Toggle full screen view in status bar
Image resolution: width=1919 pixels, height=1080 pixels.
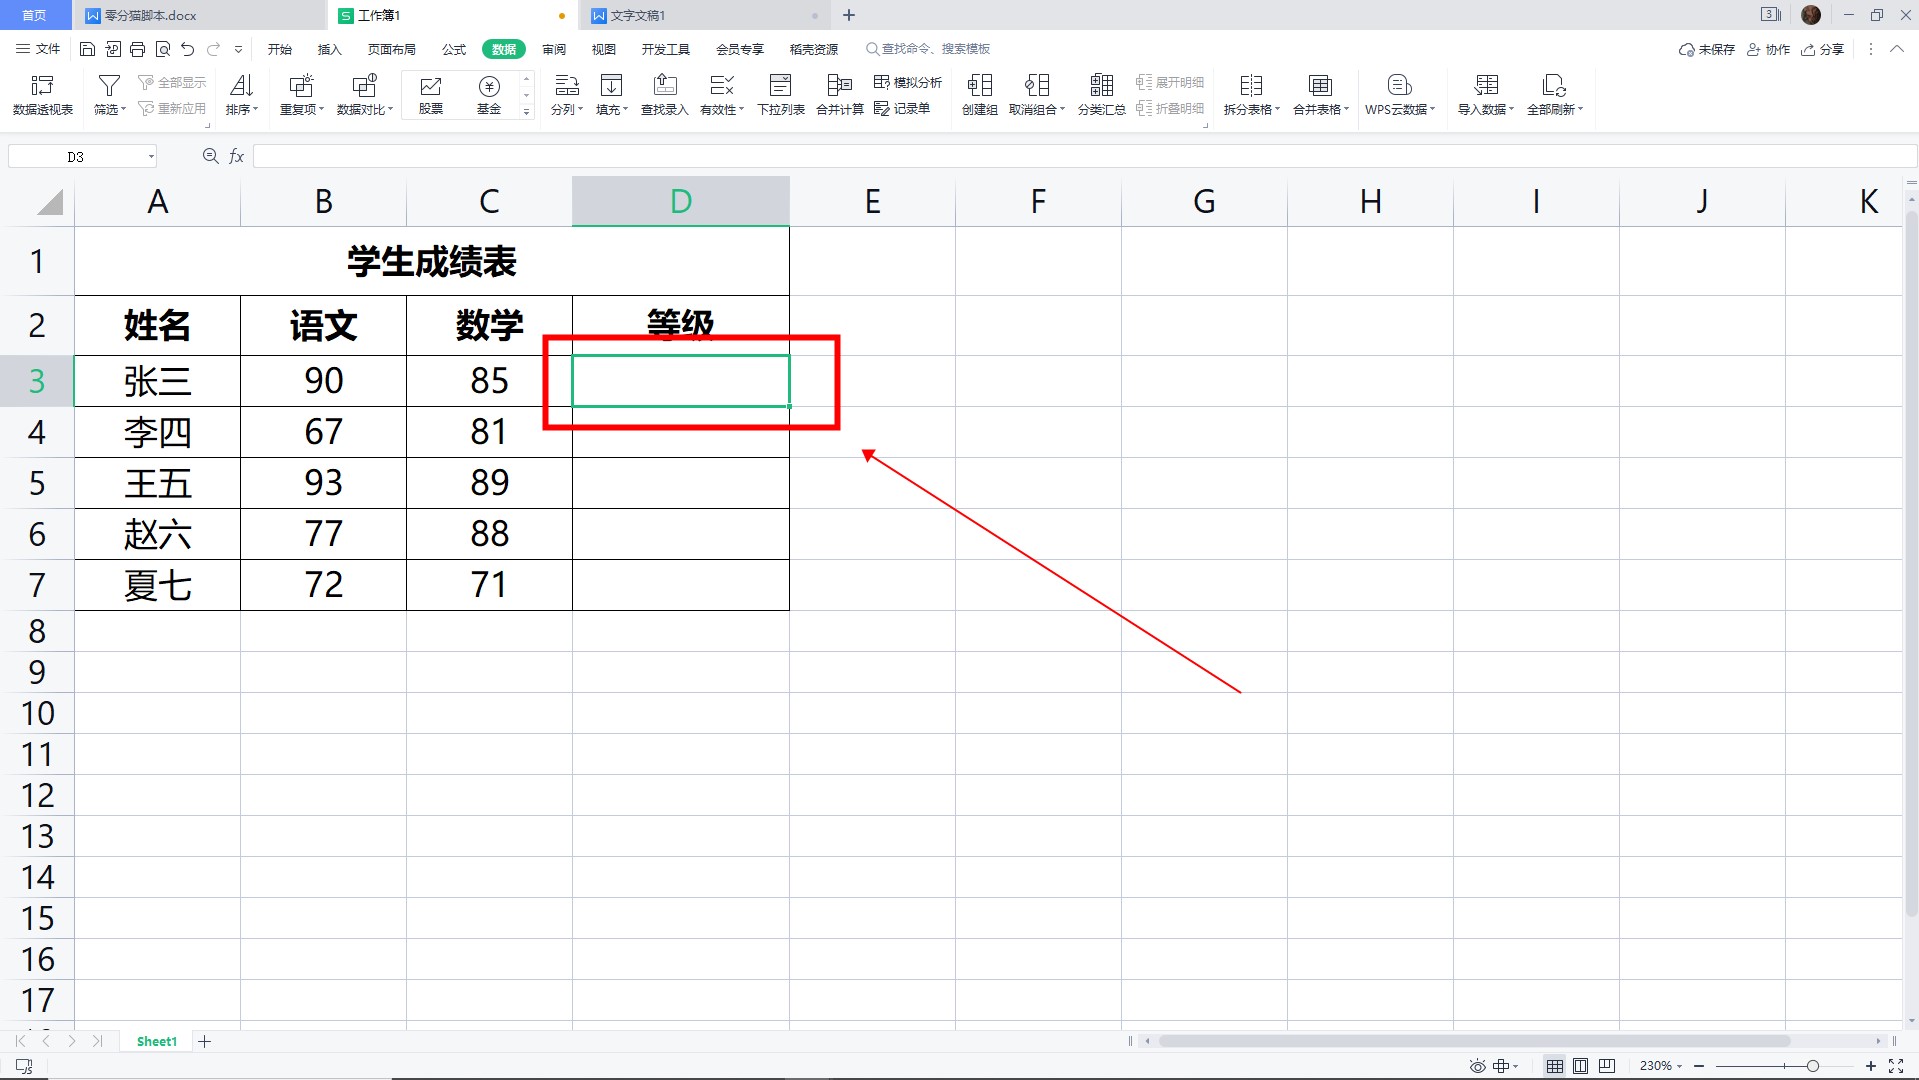tap(1896, 1066)
